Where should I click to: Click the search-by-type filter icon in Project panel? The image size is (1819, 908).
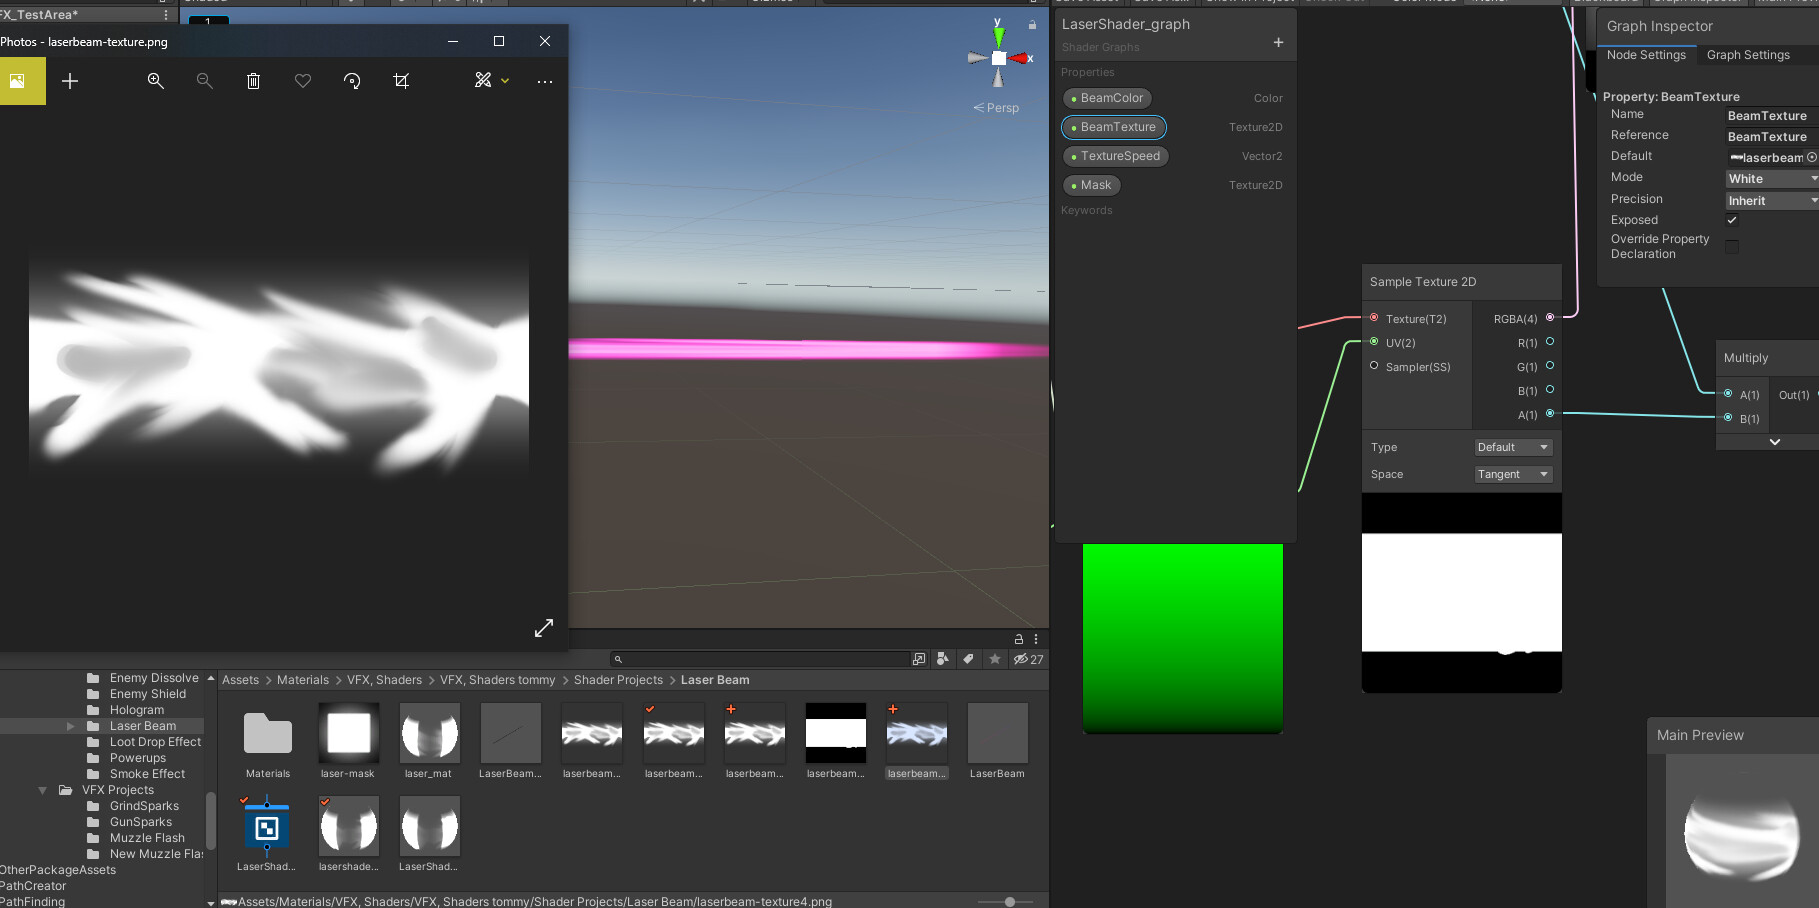(x=942, y=659)
